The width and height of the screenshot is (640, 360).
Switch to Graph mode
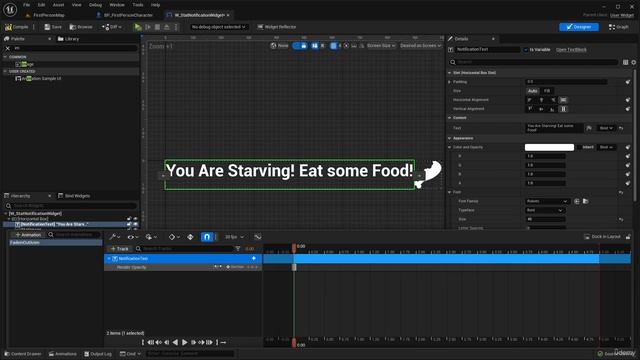click(618, 27)
